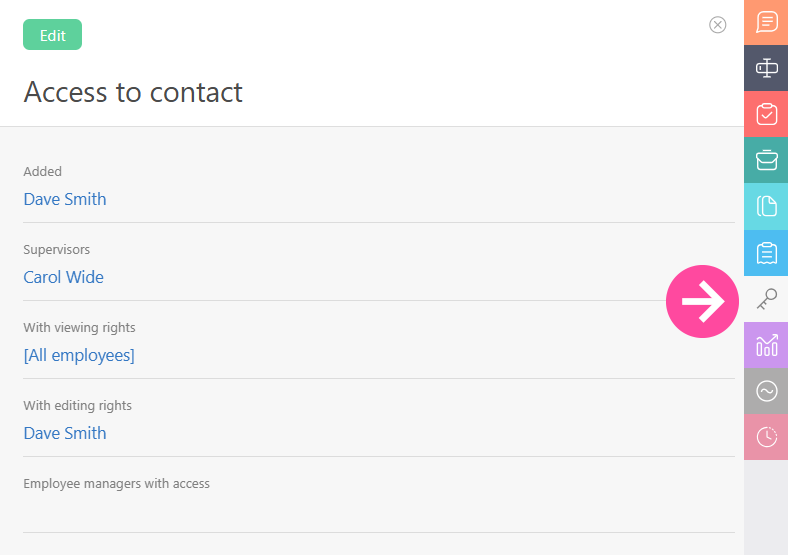
Task: Open the blue invoice receipt icon
Action: point(766,253)
